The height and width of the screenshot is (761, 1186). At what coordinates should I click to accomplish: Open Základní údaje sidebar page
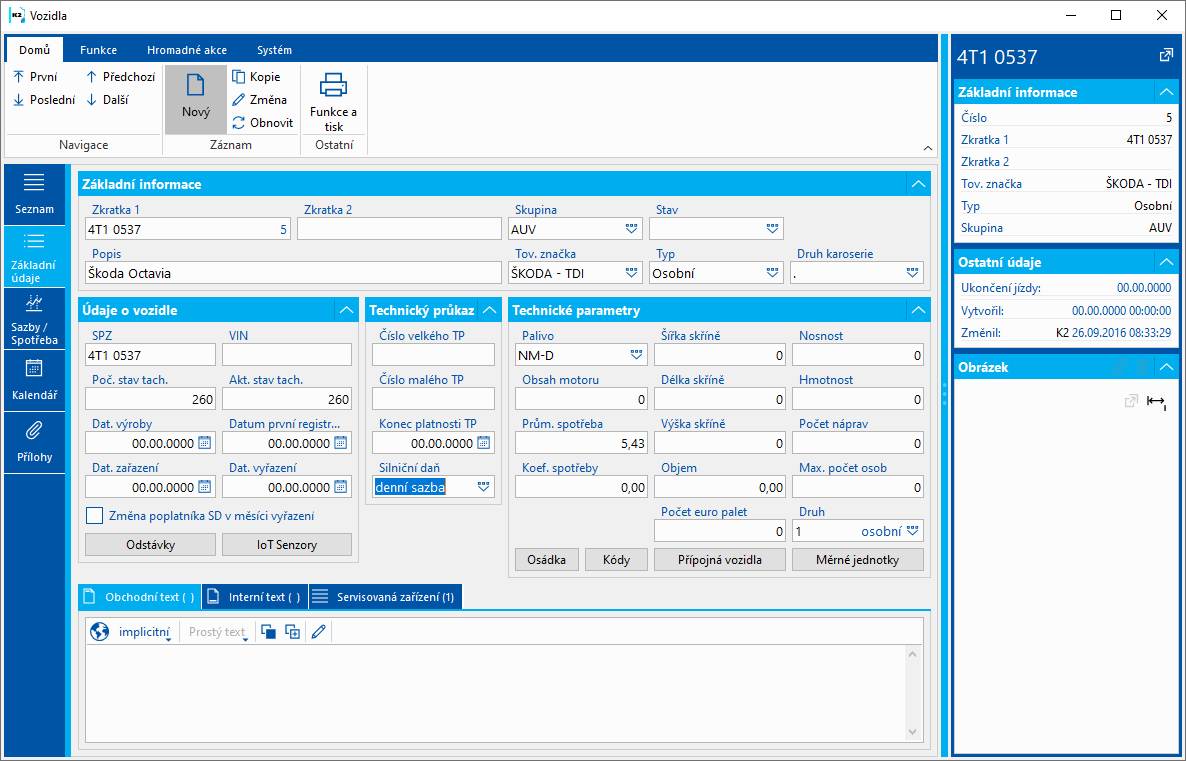pyautogui.click(x=34, y=257)
